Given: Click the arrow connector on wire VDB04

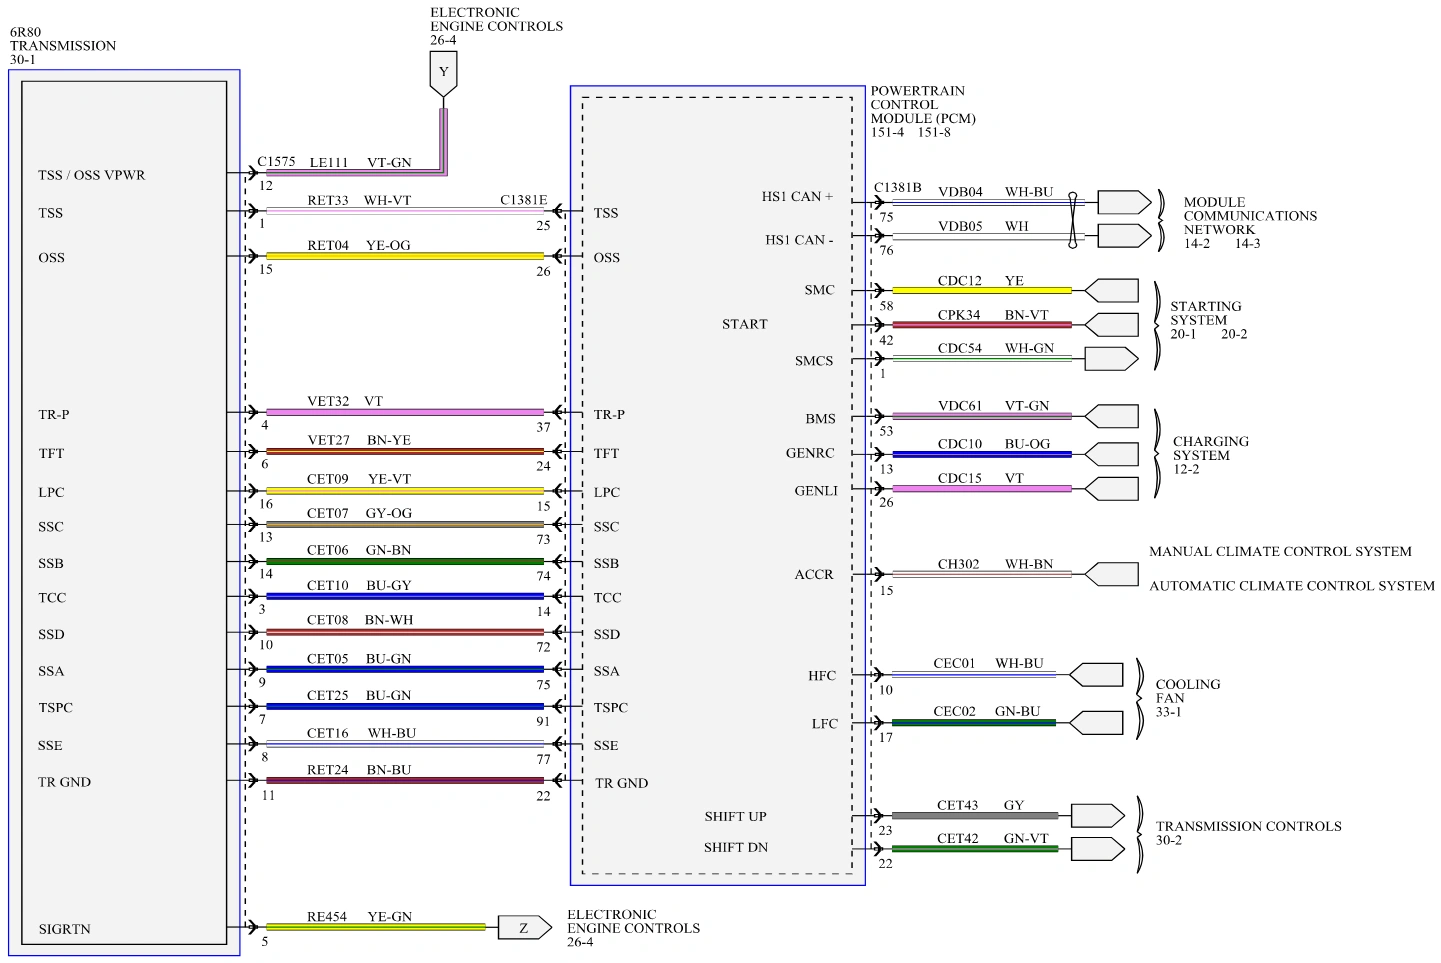Looking at the screenshot, I should pyautogui.click(x=1124, y=202).
